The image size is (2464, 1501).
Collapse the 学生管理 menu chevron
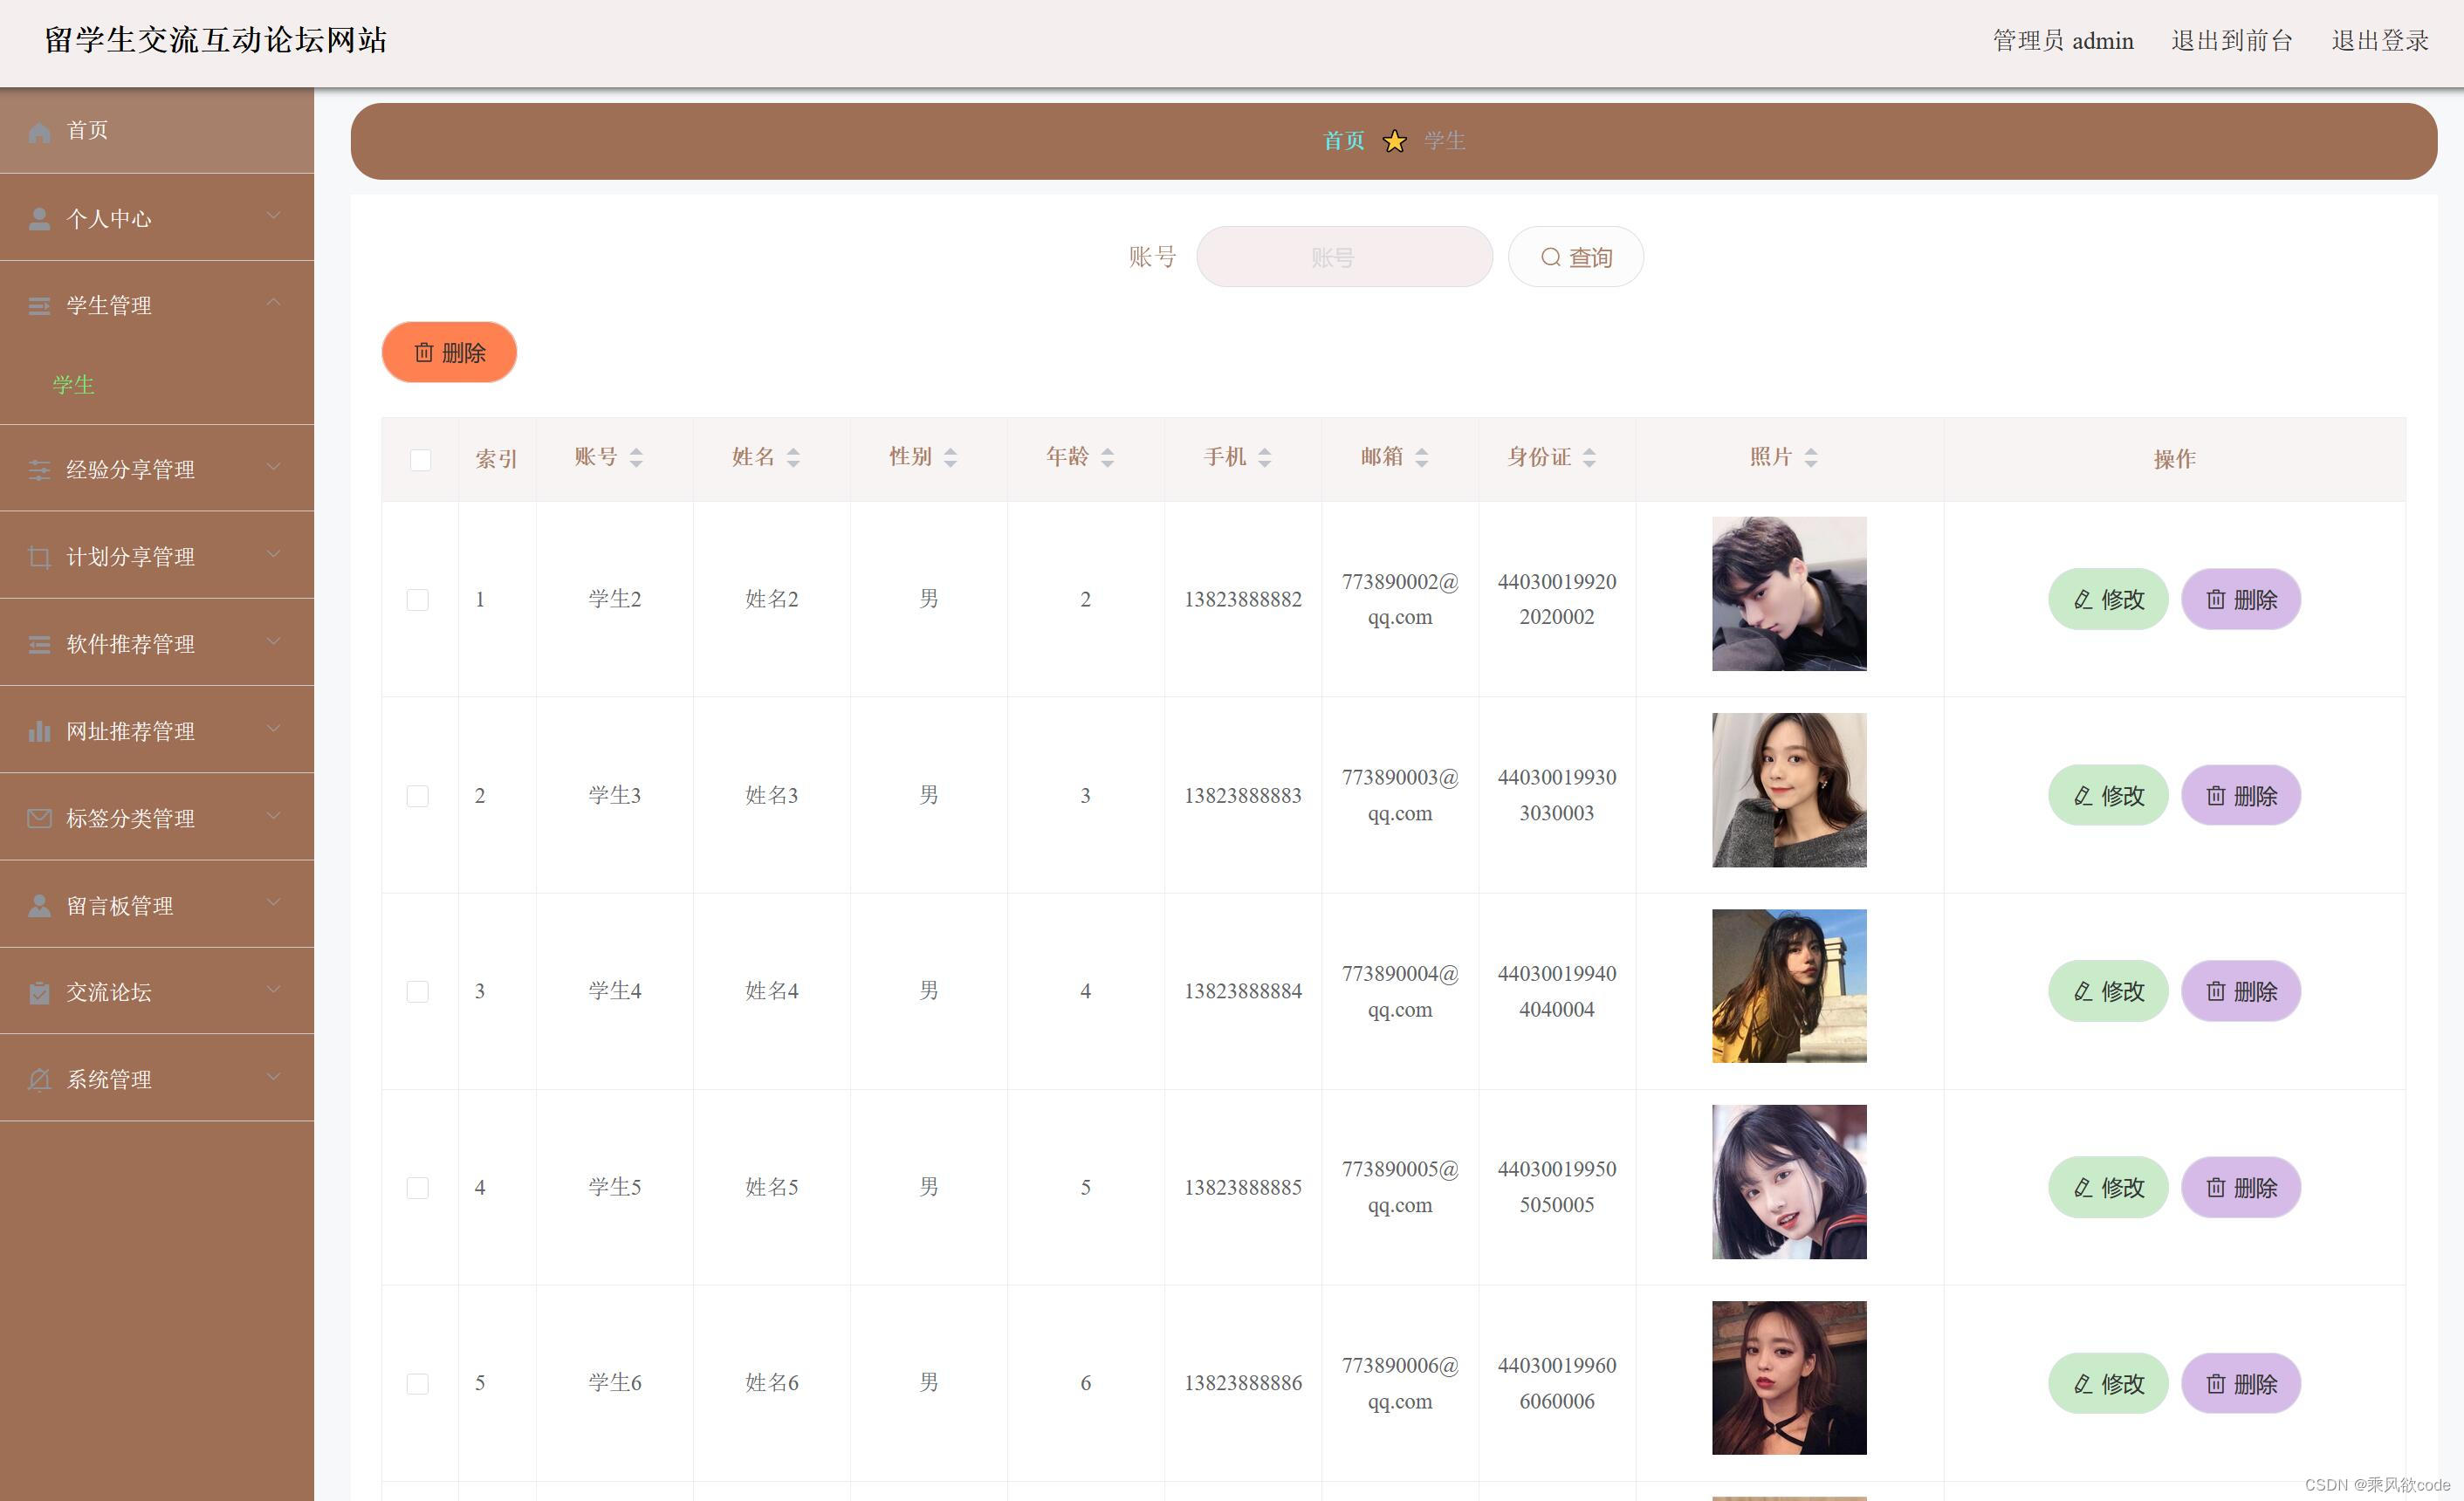click(x=273, y=303)
